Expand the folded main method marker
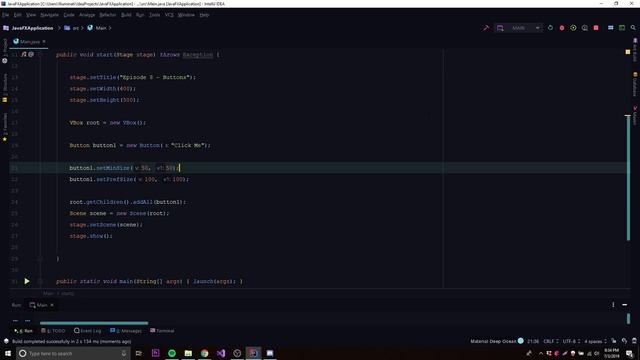This screenshot has height=360, width=640. (40, 281)
